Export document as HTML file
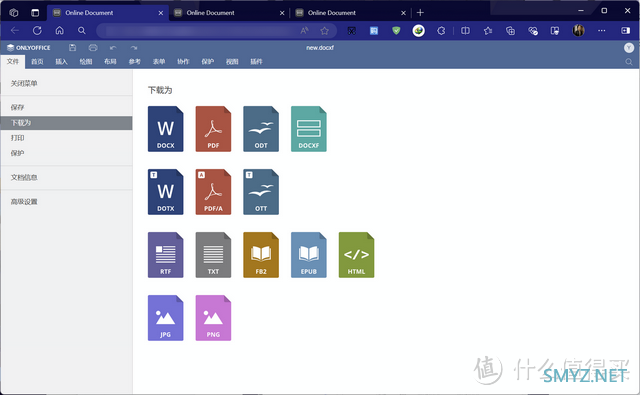 [356, 255]
